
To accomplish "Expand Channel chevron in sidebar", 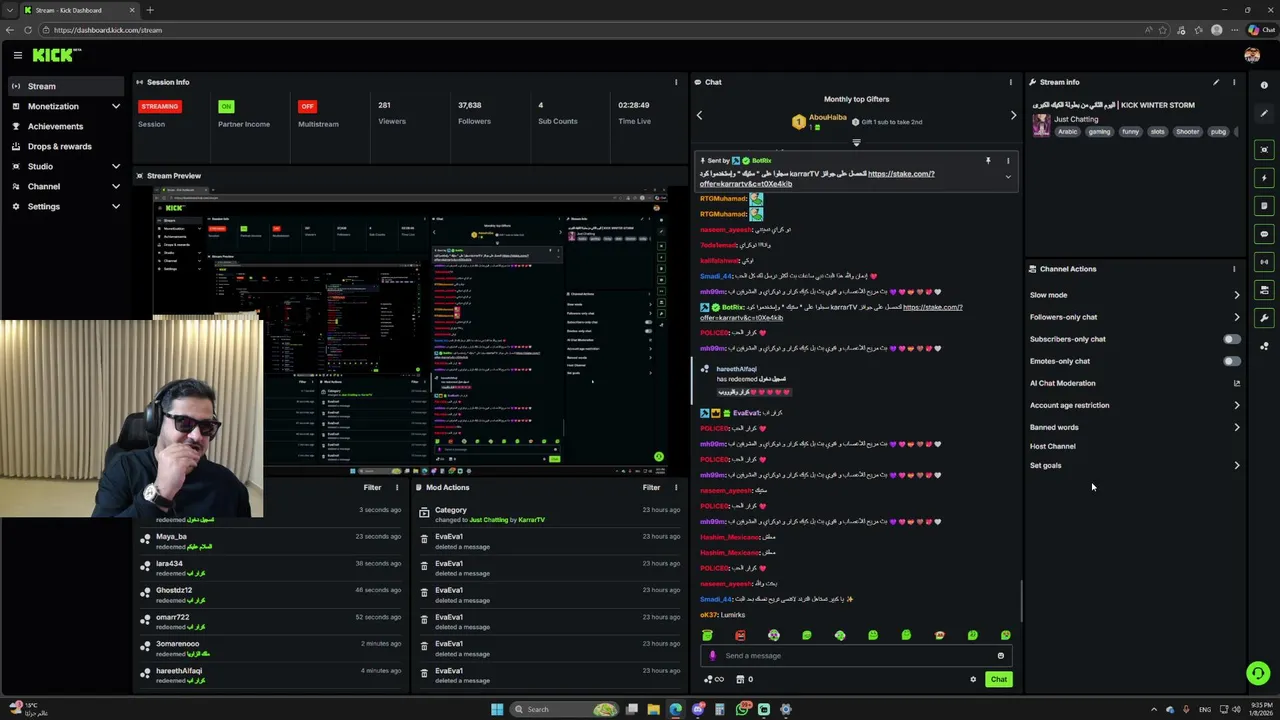I will (116, 186).
